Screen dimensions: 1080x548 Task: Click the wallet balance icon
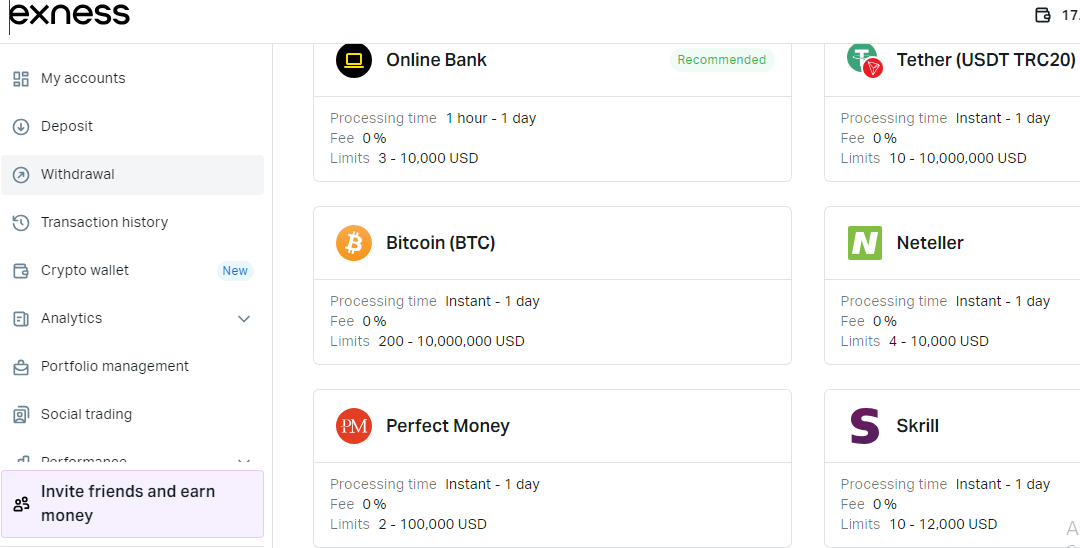[x=1042, y=15]
